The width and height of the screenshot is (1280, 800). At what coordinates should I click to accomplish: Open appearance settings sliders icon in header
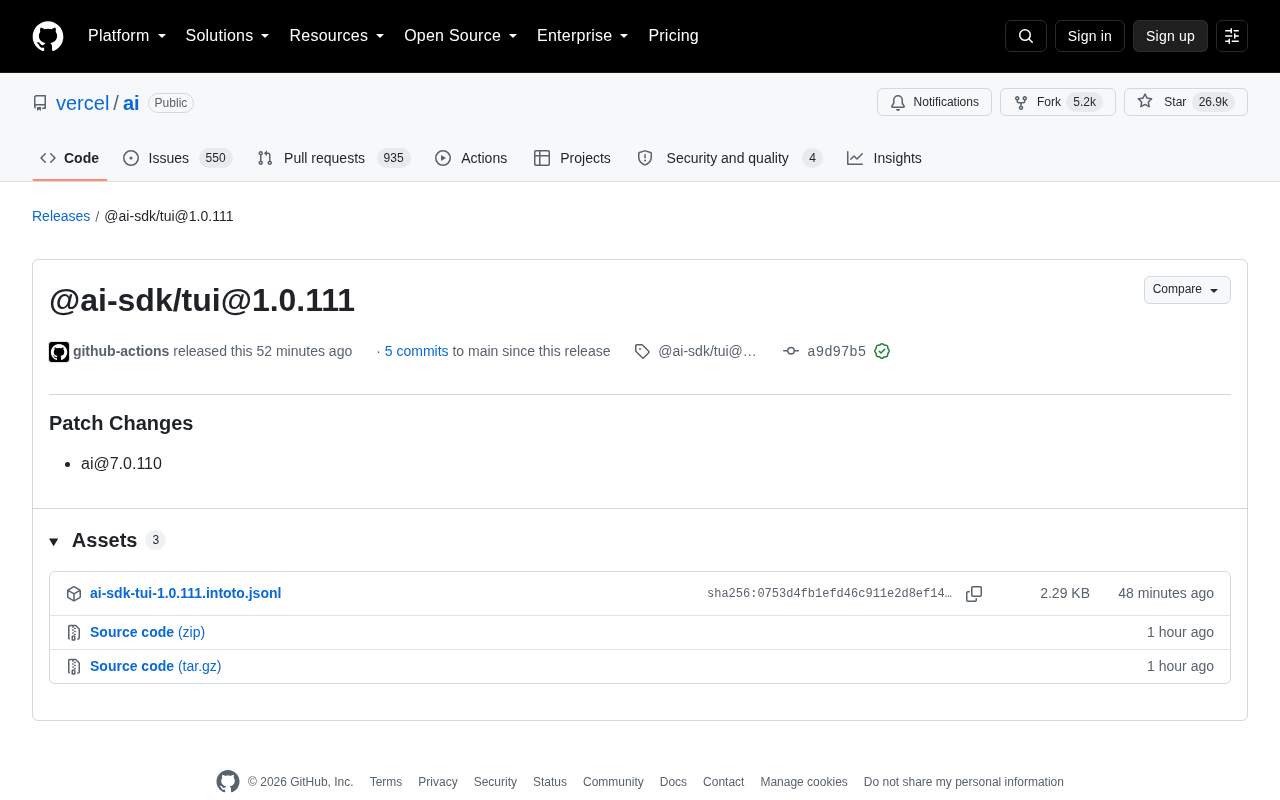click(x=1232, y=36)
